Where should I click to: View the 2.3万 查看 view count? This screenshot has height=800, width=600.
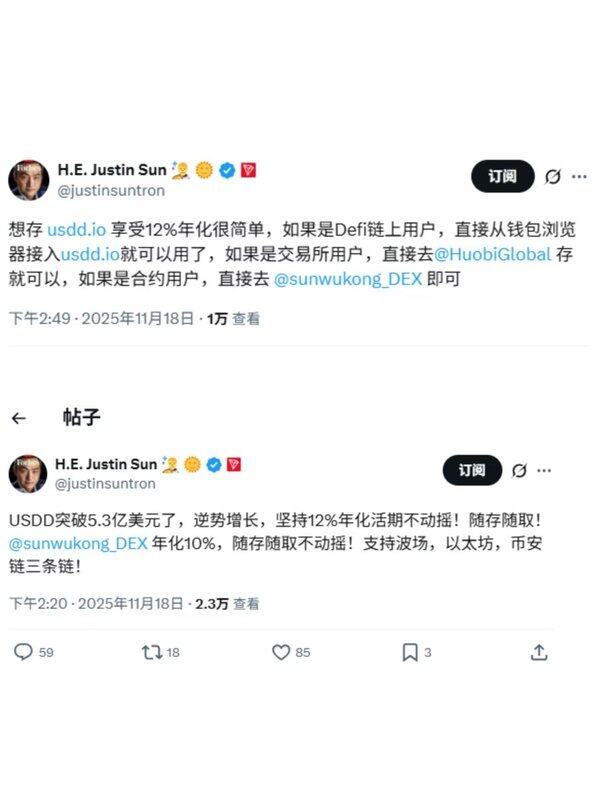pos(227,604)
